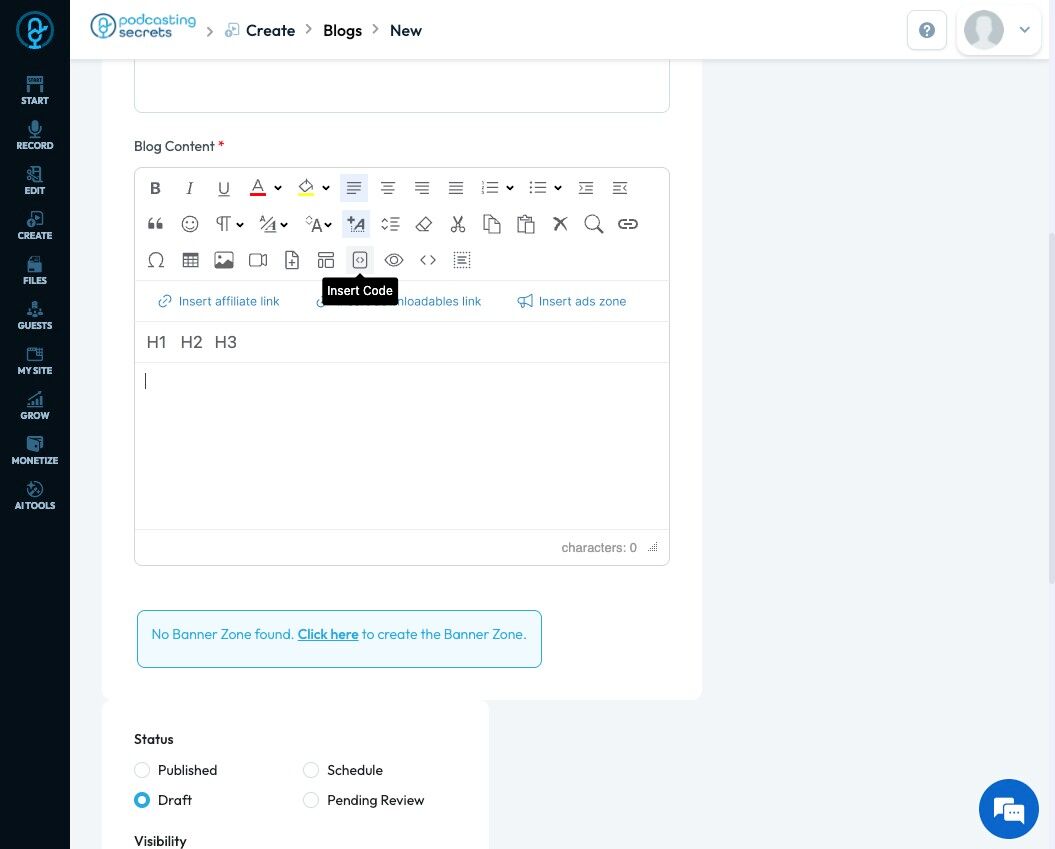Viewport: 1055px width, 849px height.
Task: Justify text alignment
Action: pyautogui.click(x=456, y=188)
